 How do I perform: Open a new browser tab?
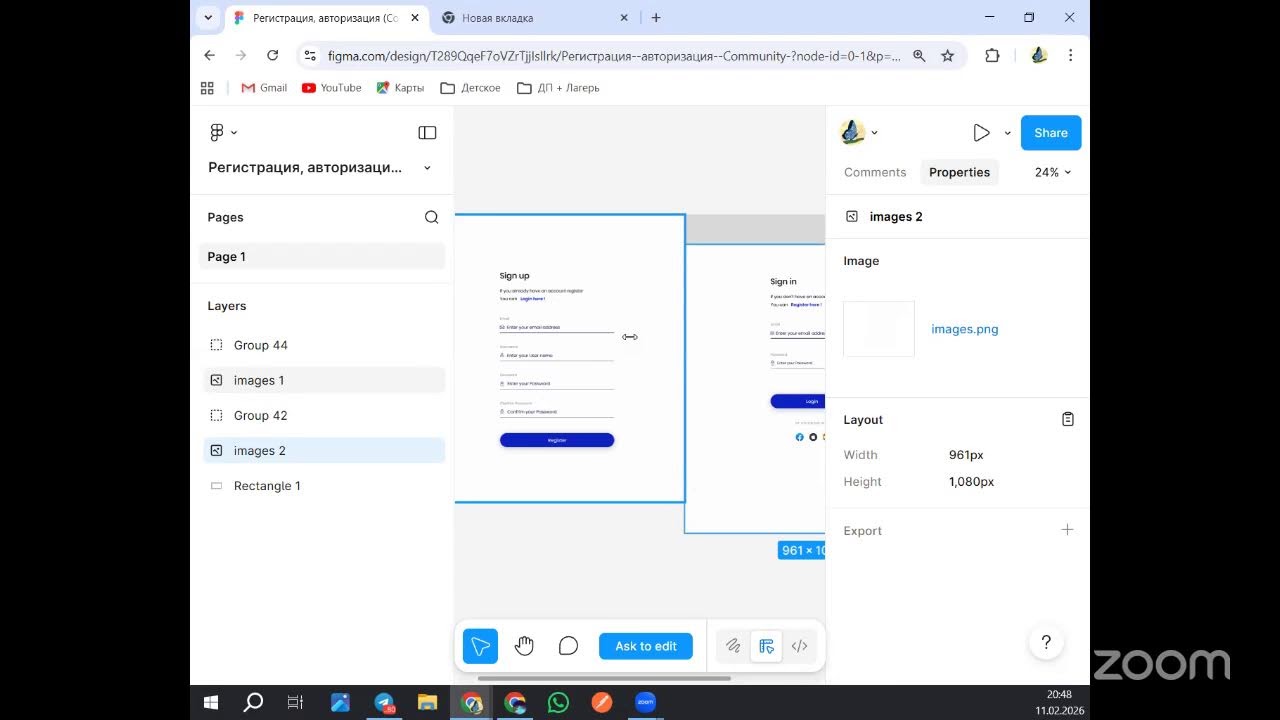(x=656, y=18)
